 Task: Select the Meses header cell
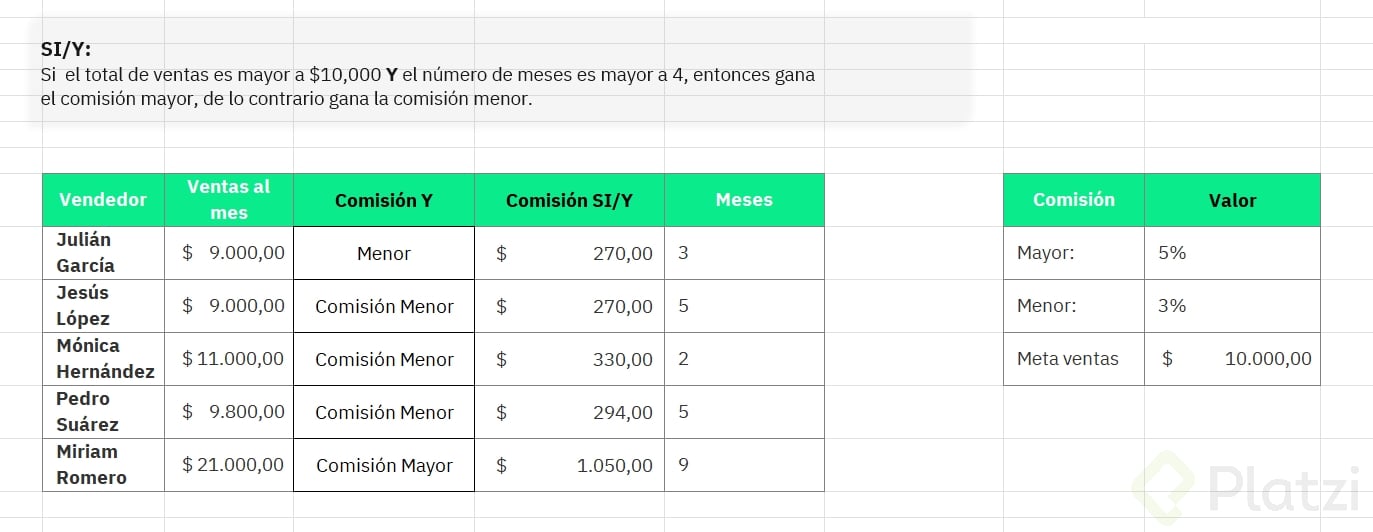pyautogui.click(x=744, y=200)
